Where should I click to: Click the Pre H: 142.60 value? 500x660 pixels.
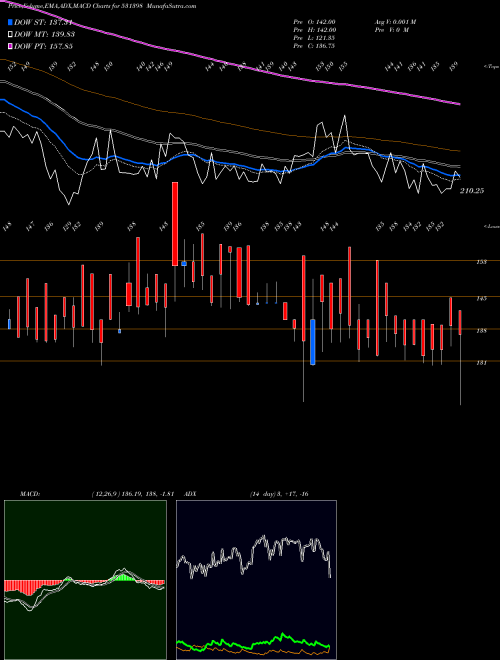[314, 30]
